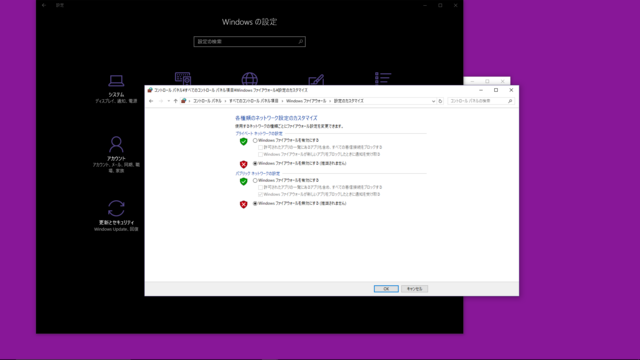
Task: Open Update & Security (更新とセキュリティ) in Settings
Action: 116,216
